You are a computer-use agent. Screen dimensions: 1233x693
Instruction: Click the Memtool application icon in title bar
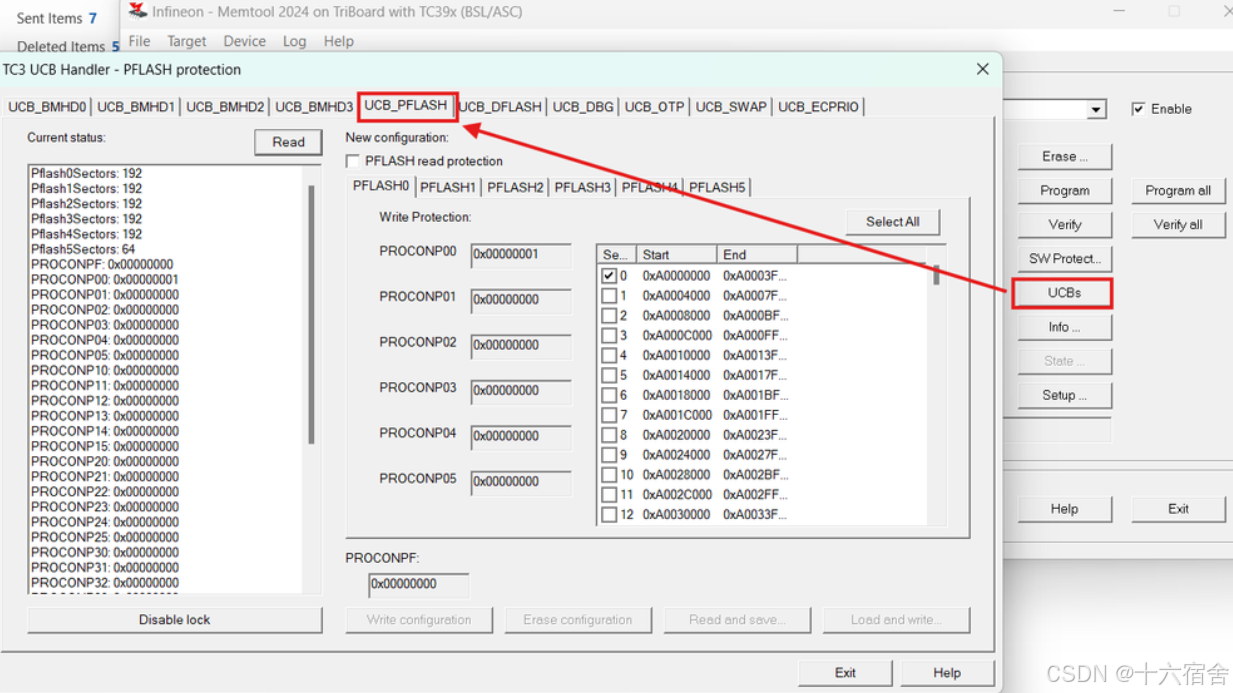[138, 11]
